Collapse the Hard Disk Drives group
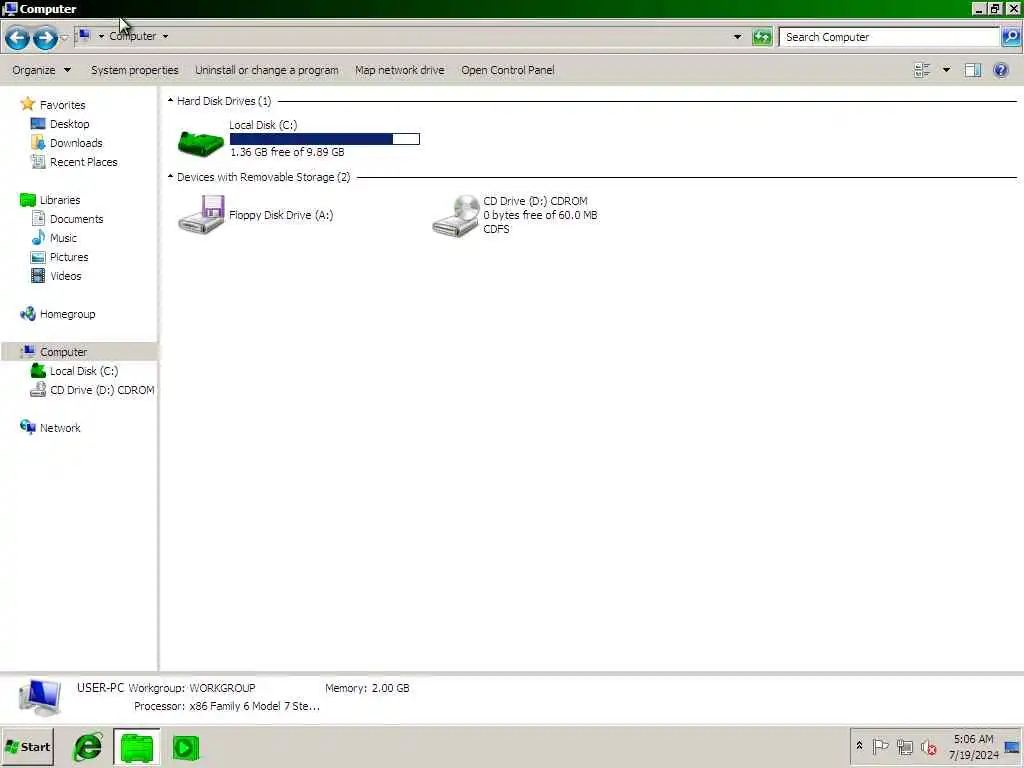 pos(170,101)
